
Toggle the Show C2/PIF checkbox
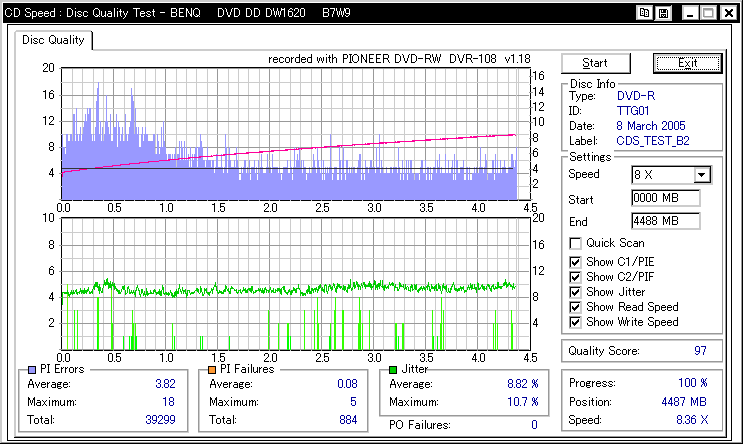coord(575,277)
